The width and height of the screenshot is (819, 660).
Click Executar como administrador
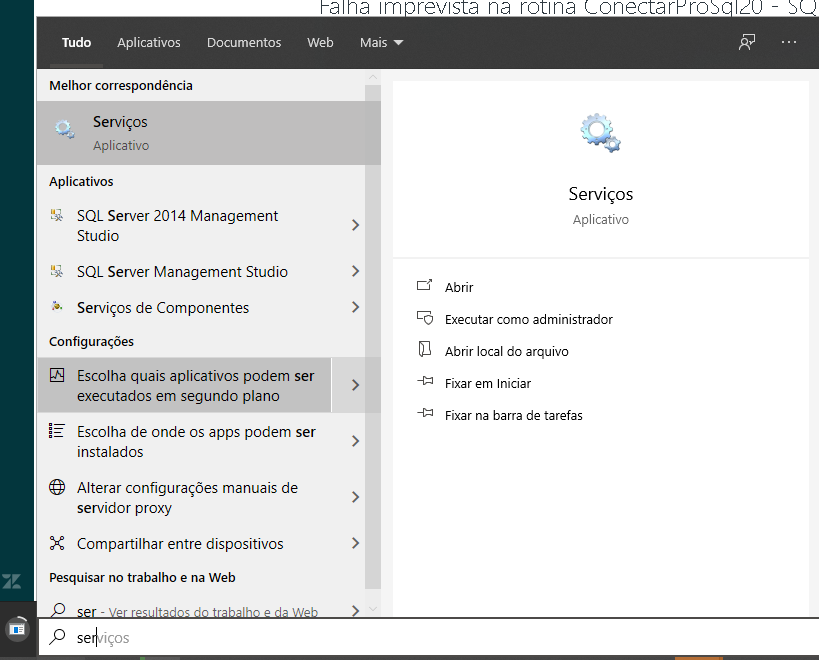pyautogui.click(x=529, y=320)
